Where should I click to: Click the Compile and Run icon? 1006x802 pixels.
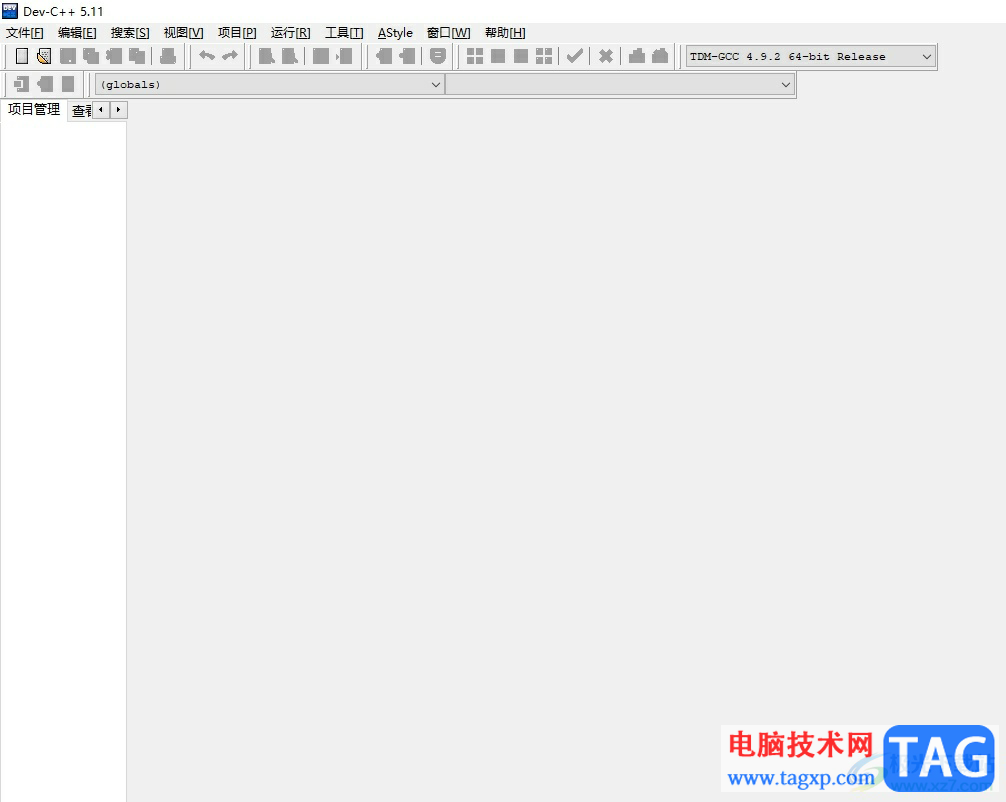[521, 56]
